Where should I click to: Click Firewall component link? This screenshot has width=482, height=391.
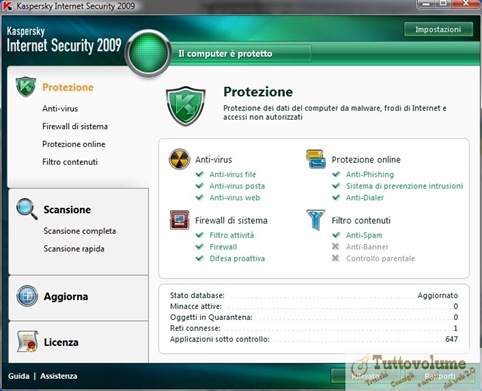coord(223,247)
